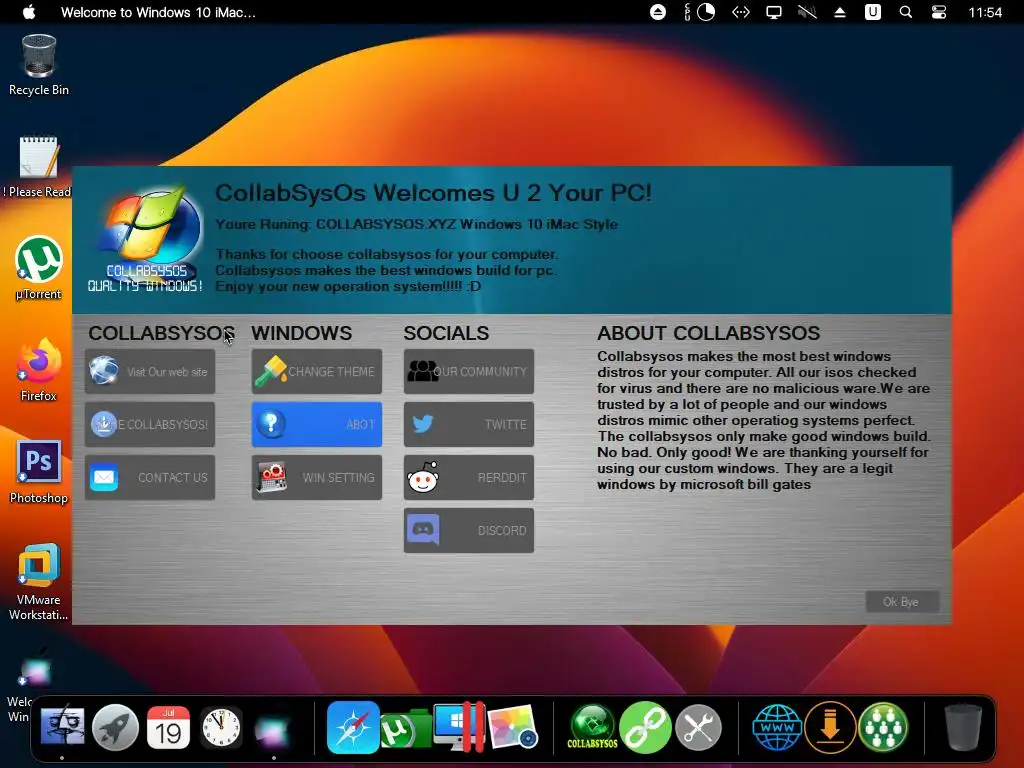Screen dimensions: 1024x768
Task: Click the RERDDIT social button
Action: [469, 477]
